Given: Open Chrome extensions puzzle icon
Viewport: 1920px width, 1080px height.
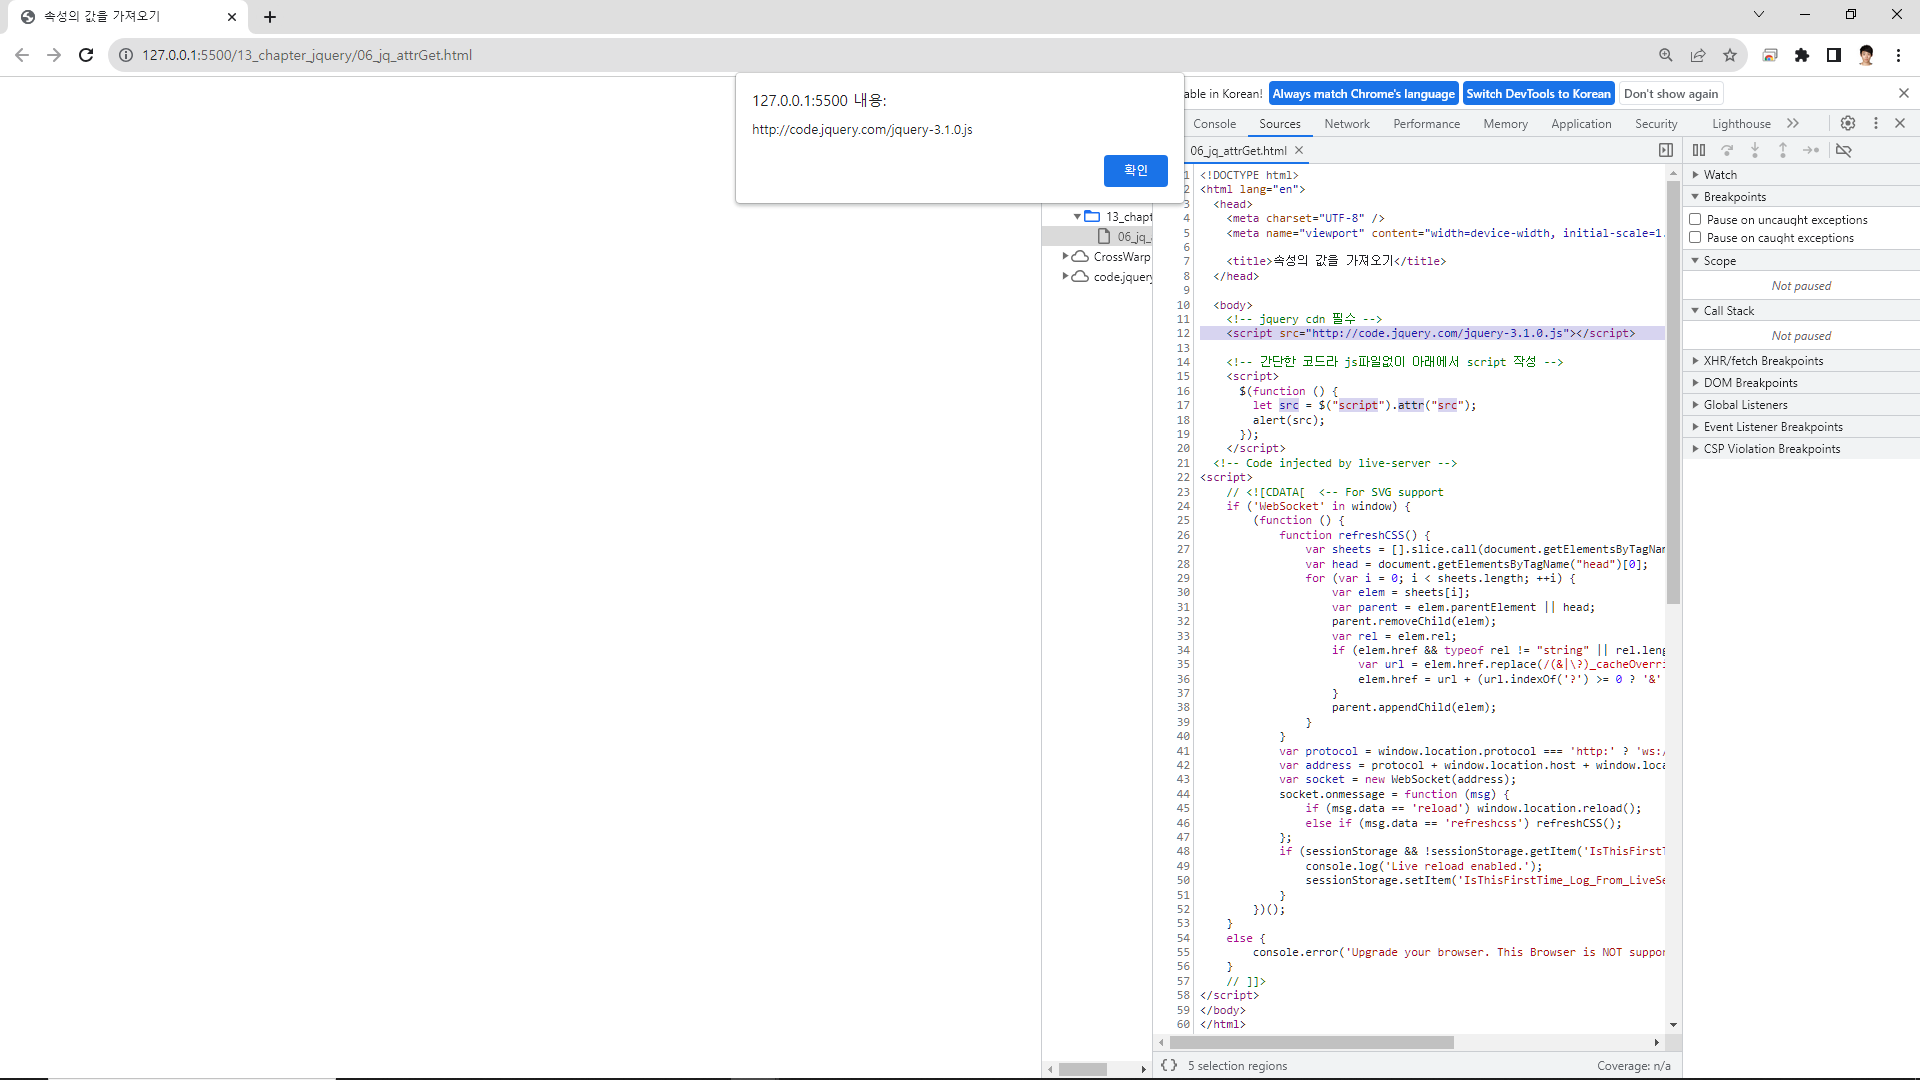Looking at the screenshot, I should [1802, 55].
